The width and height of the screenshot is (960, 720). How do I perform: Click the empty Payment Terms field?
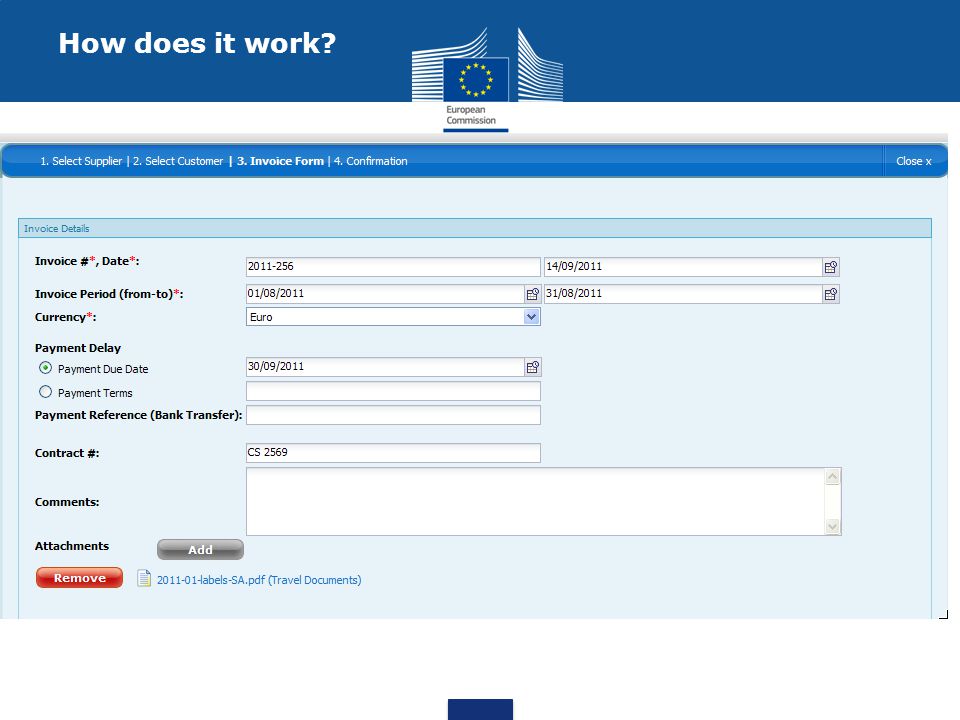[393, 391]
